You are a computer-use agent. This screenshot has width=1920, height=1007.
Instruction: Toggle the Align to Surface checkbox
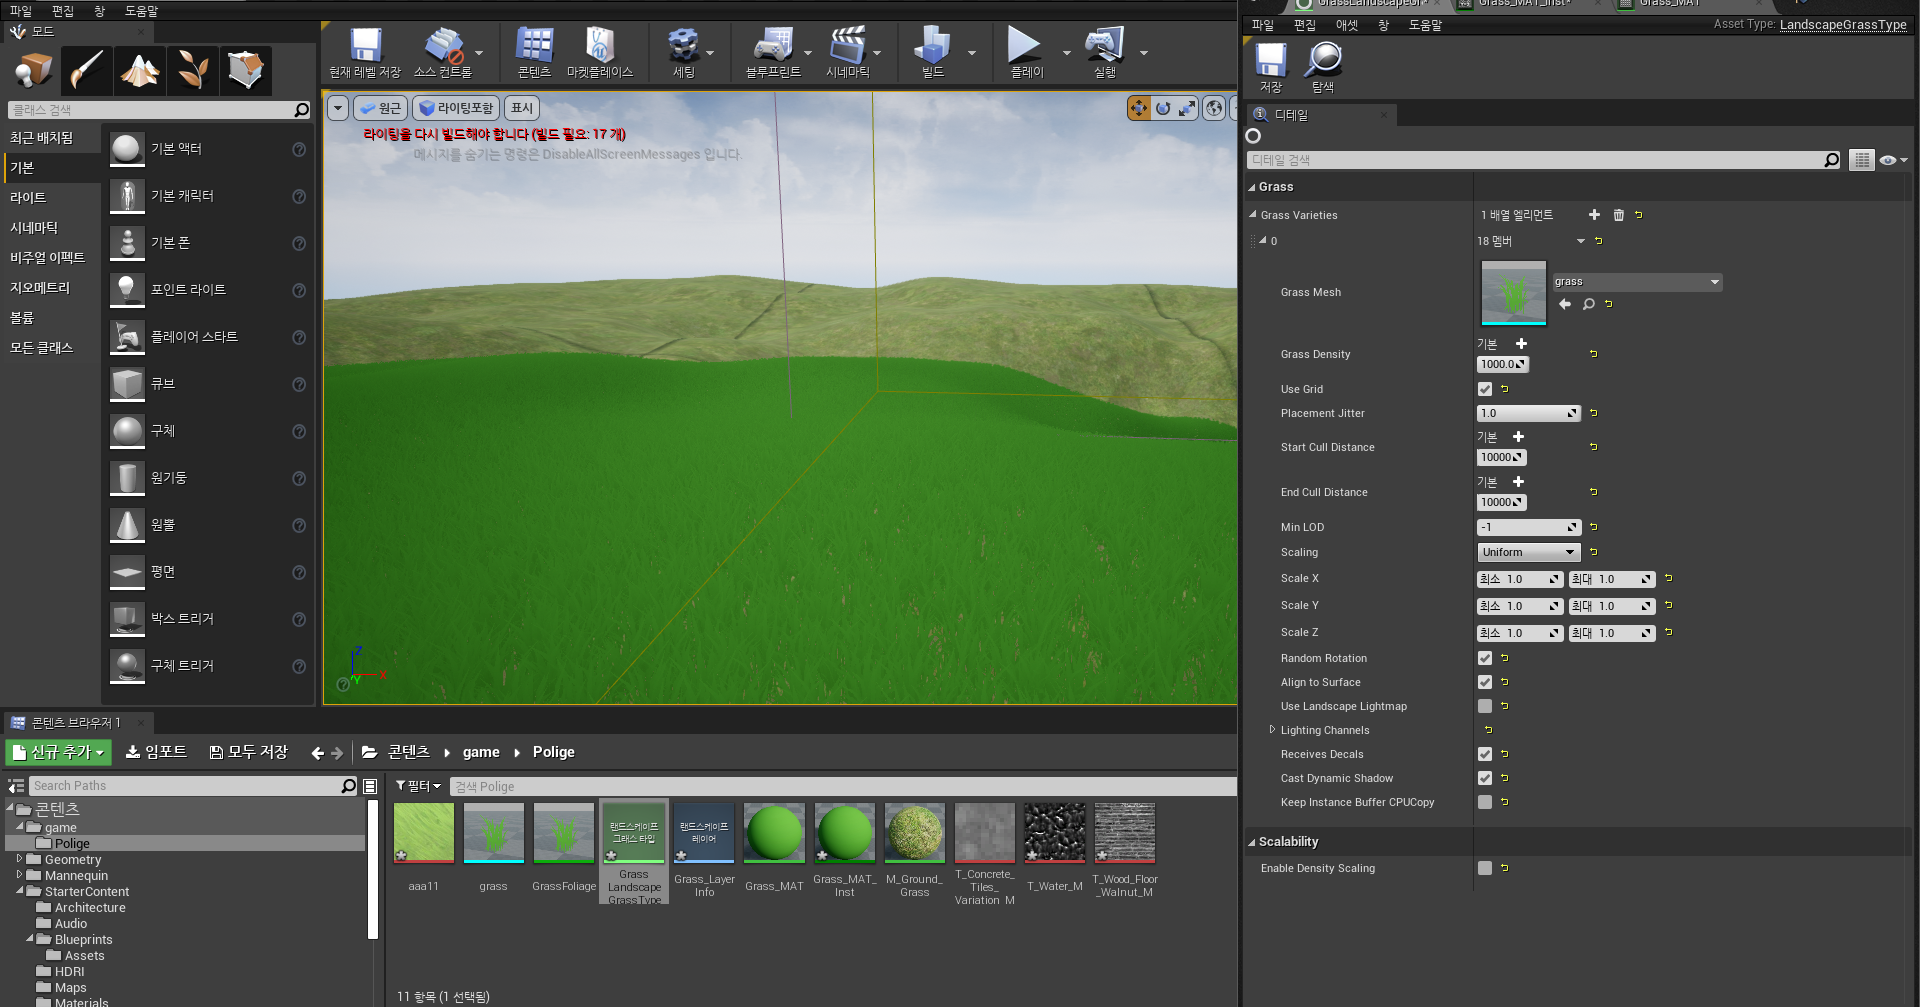click(x=1485, y=682)
